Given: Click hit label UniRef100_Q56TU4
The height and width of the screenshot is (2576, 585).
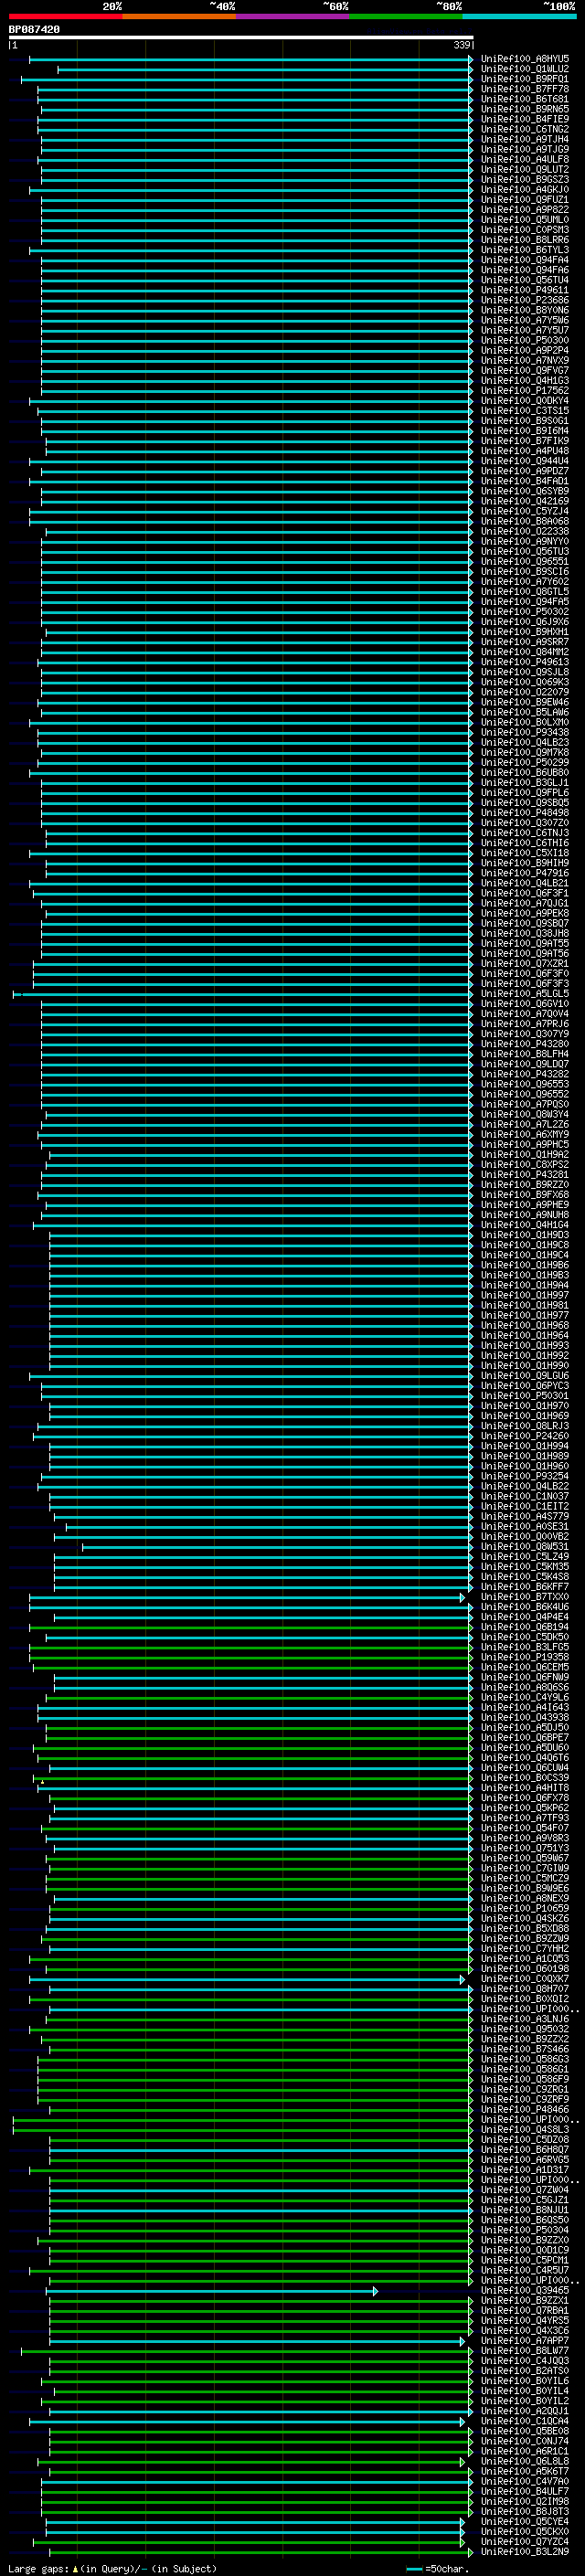Looking at the screenshot, I should (525, 280).
